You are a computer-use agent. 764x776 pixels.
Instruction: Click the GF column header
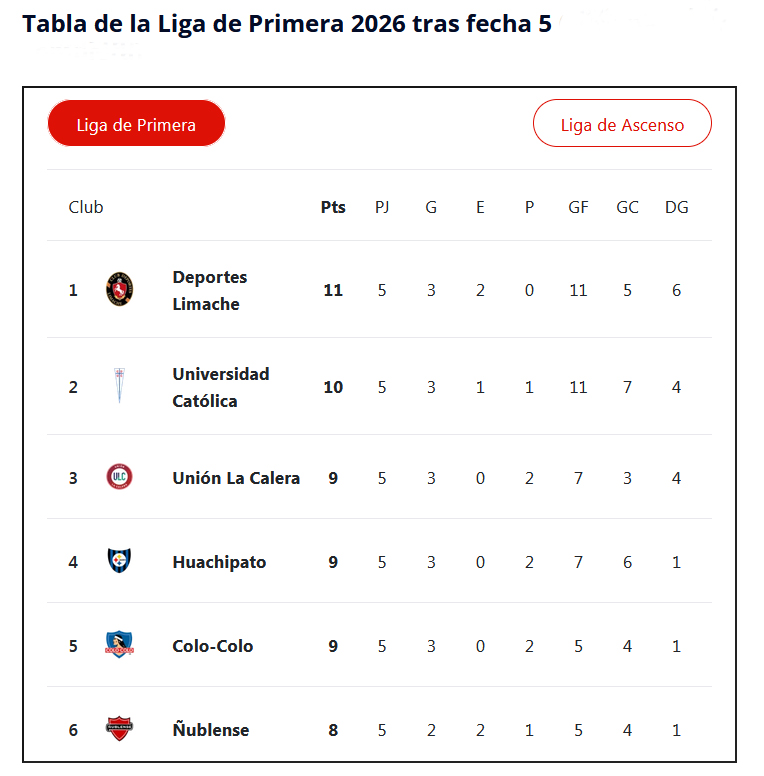pyautogui.click(x=578, y=207)
